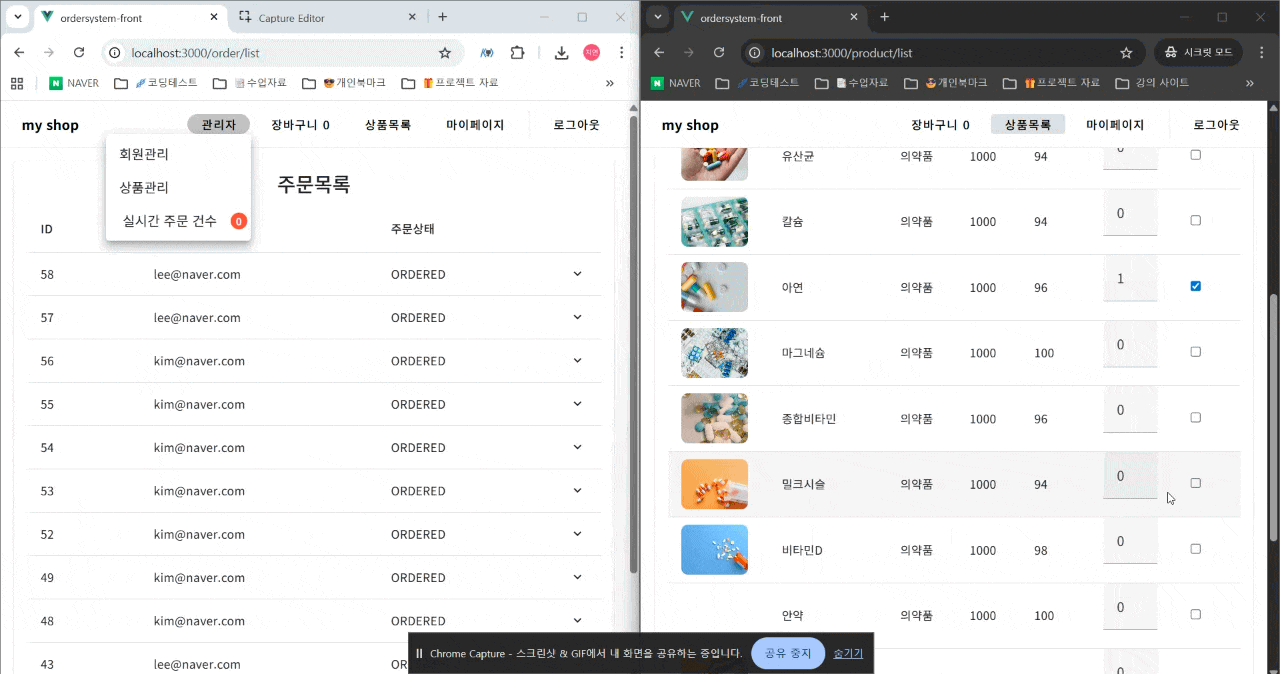Screen dimensions: 1280x674
Task: Expand order 58 details
Action: 577,274
